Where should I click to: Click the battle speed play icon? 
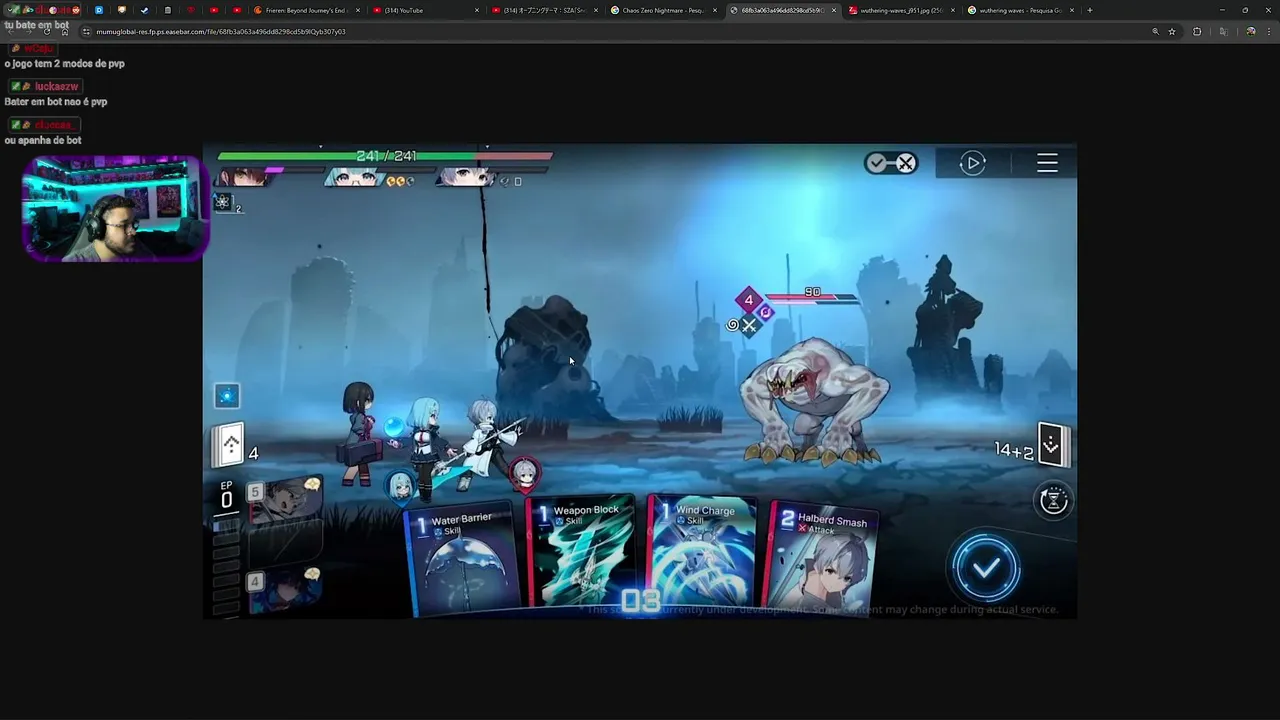click(x=973, y=163)
